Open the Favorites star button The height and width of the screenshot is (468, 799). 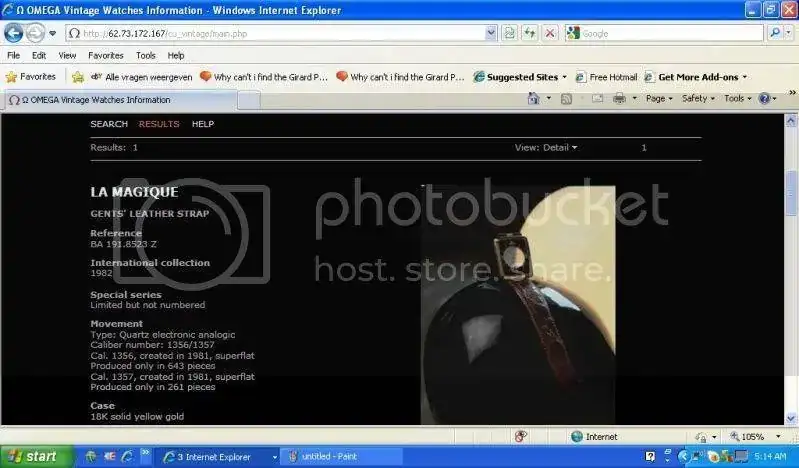pyautogui.click(x=31, y=77)
